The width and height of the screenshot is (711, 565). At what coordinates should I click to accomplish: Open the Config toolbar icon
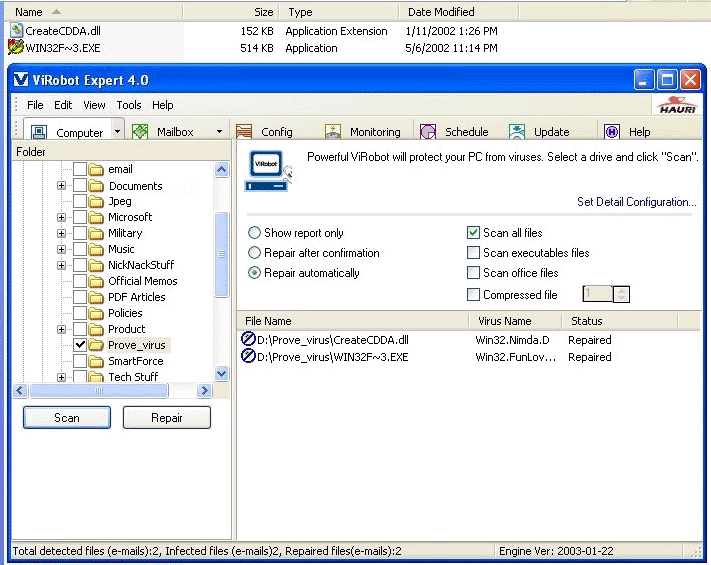click(x=244, y=132)
